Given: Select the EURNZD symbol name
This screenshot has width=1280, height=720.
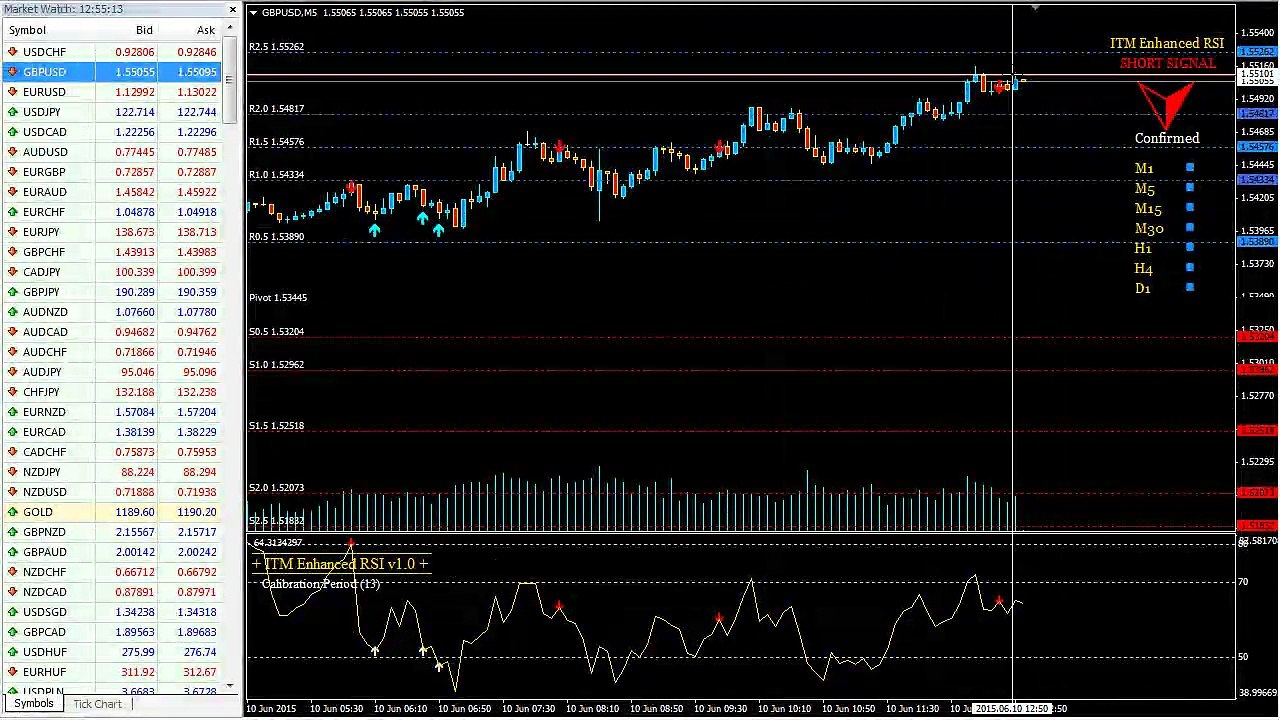Looking at the screenshot, I should [44, 412].
